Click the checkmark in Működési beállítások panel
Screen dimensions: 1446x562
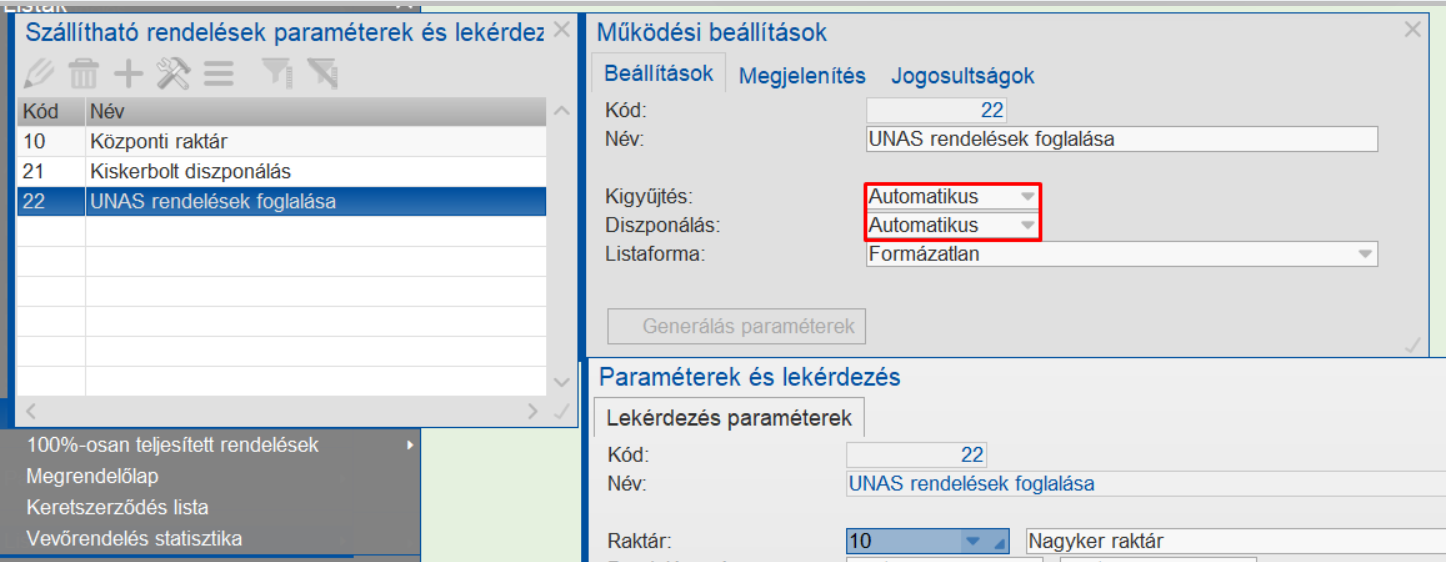(1412, 345)
